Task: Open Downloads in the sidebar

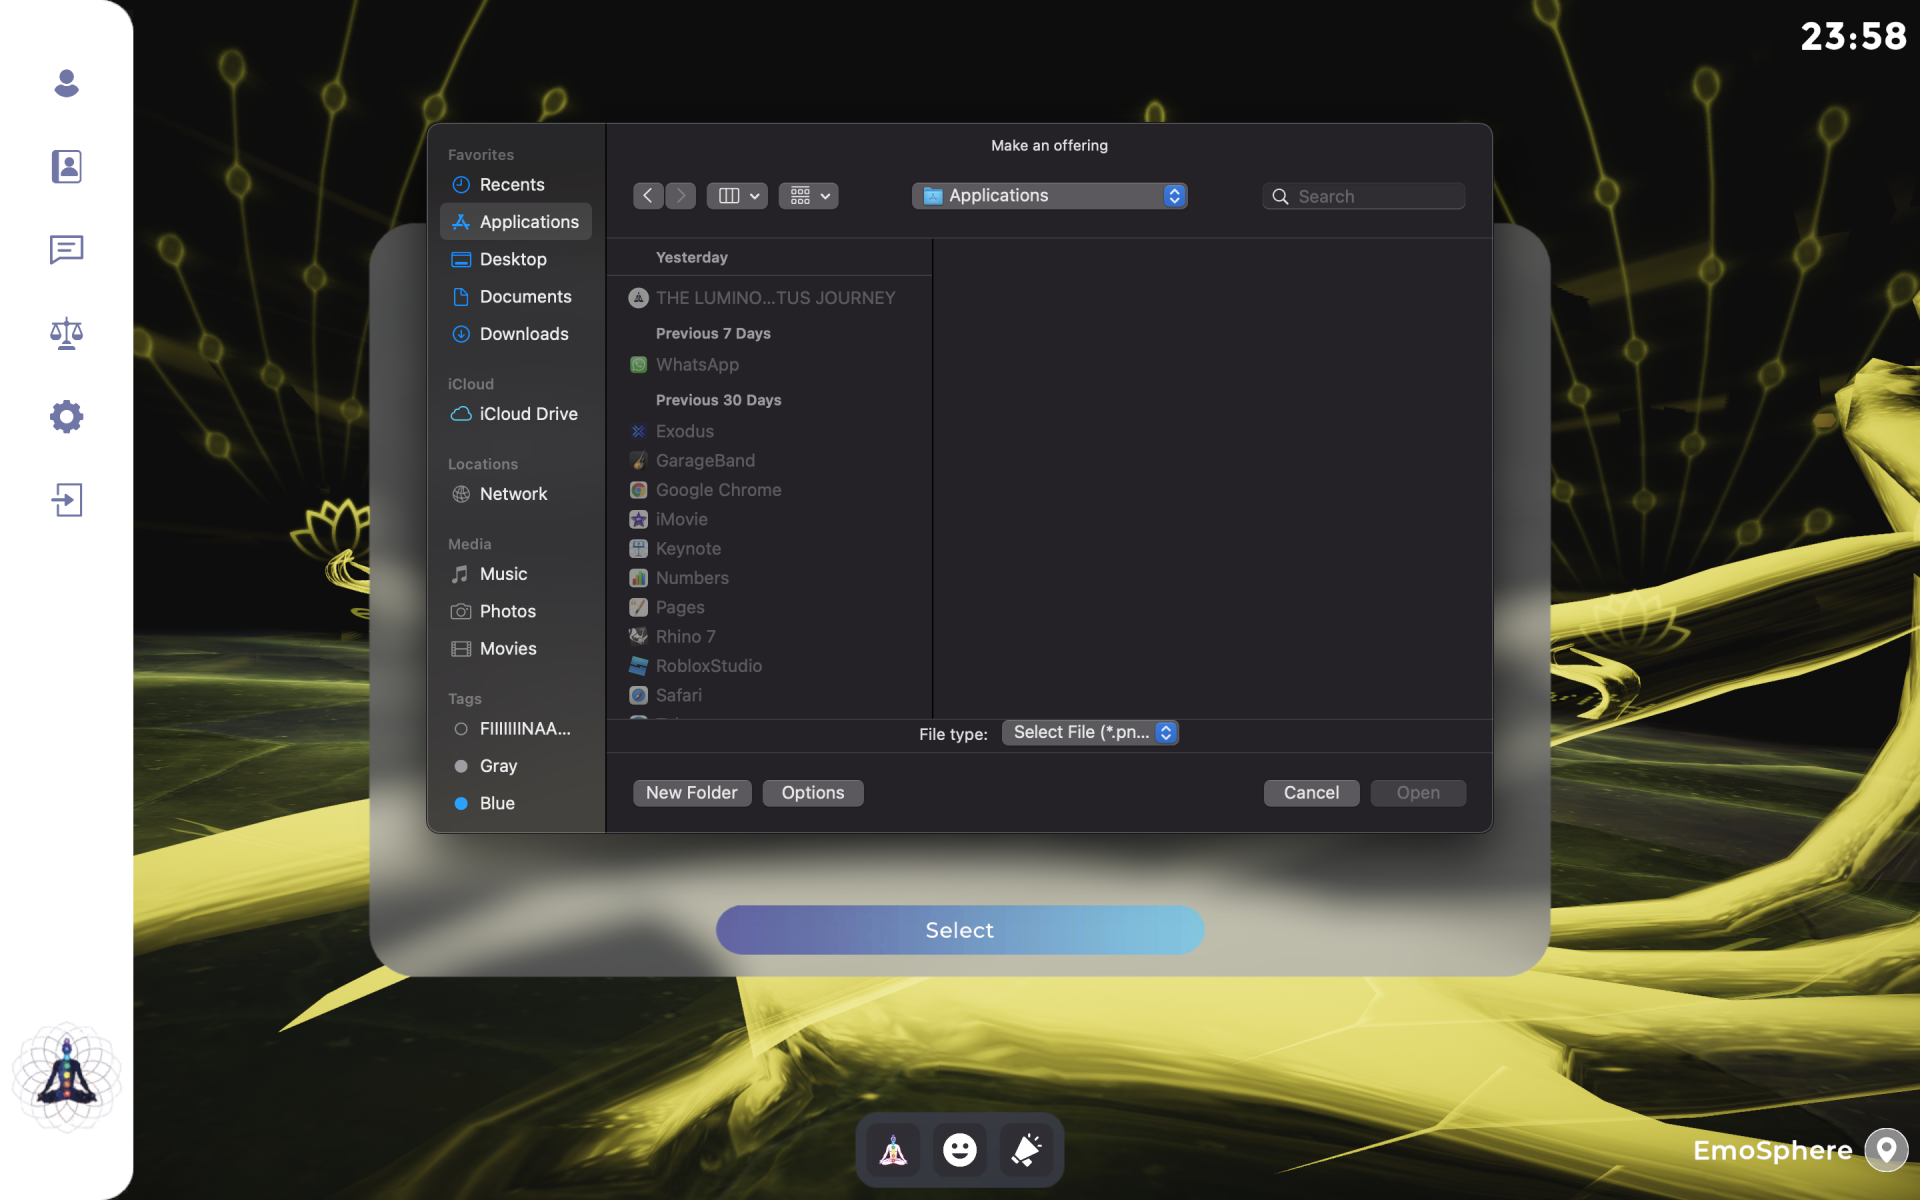Action: pos(516,334)
